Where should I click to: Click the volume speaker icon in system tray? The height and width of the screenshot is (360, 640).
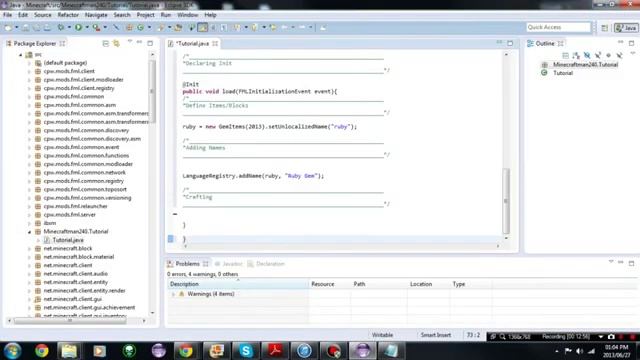[x=580, y=351]
